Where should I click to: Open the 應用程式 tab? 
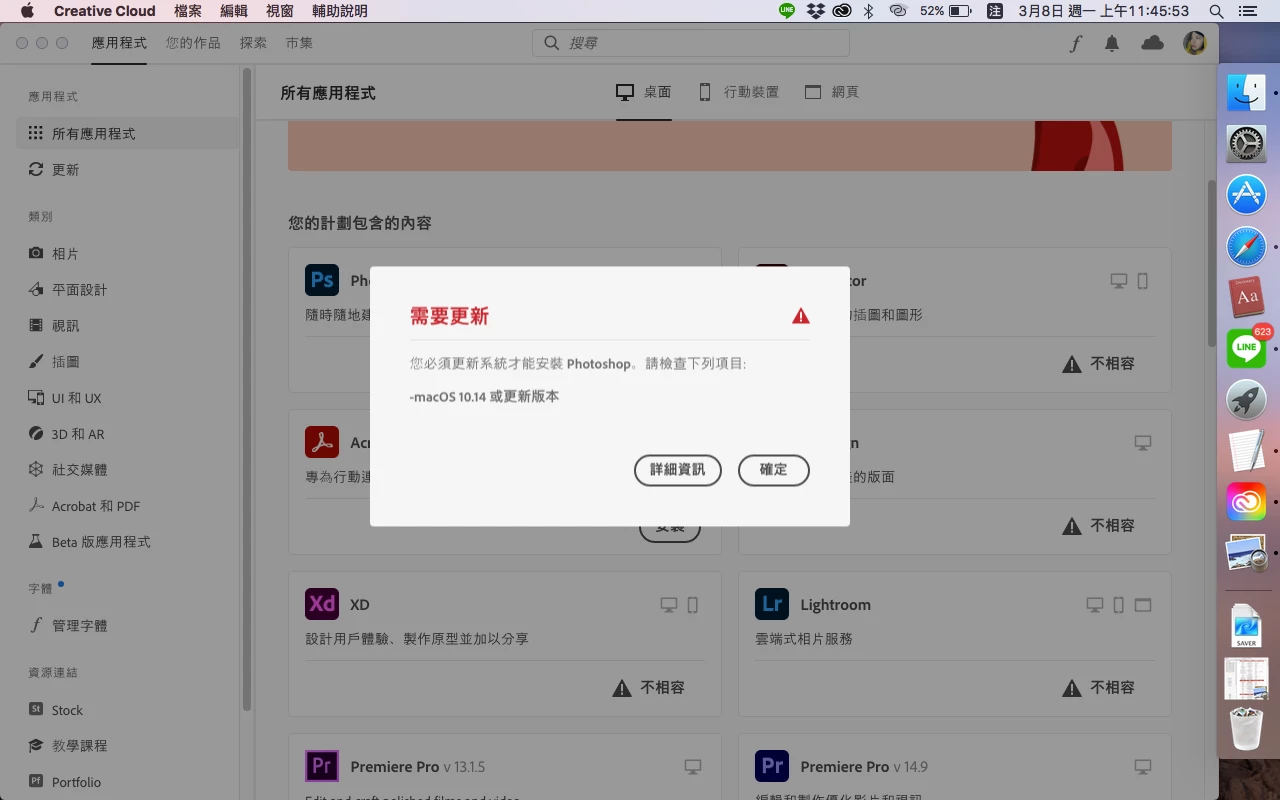[119, 43]
